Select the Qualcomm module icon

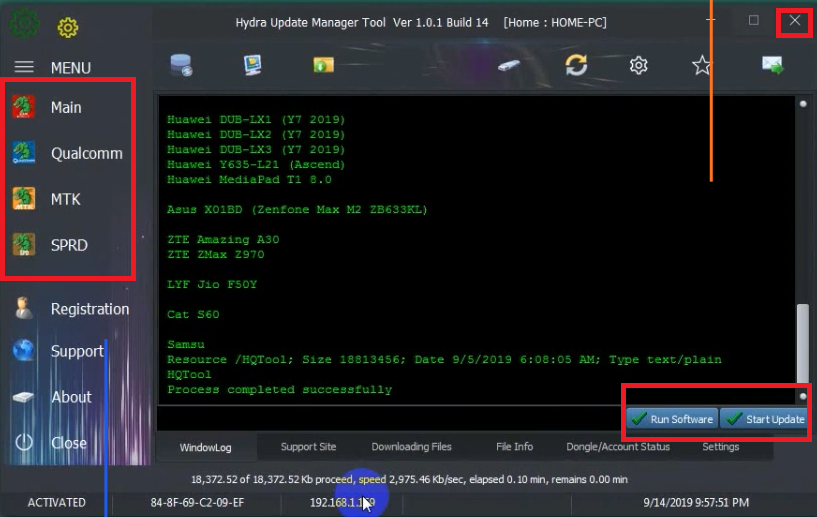pyautogui.click(x=23, y=153)
